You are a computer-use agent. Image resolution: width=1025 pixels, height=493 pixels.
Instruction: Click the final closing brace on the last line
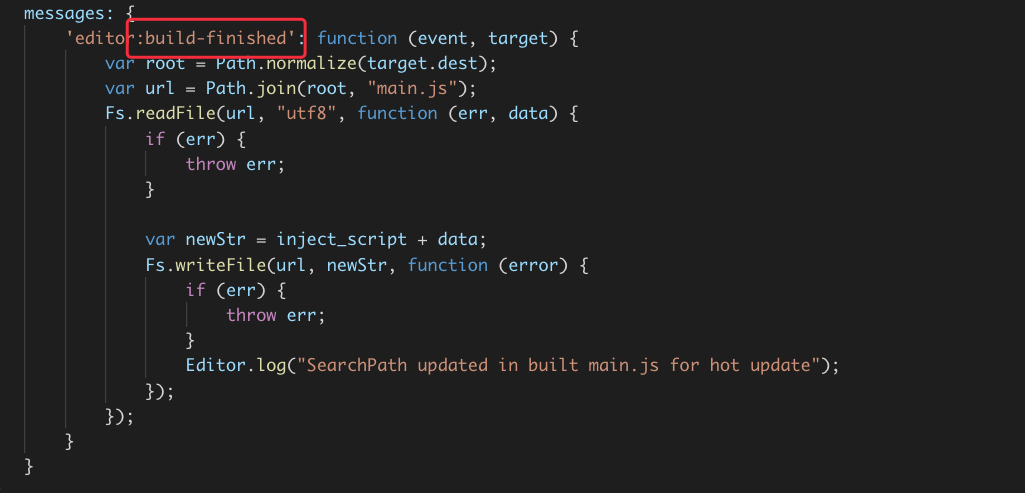point(29,466)
